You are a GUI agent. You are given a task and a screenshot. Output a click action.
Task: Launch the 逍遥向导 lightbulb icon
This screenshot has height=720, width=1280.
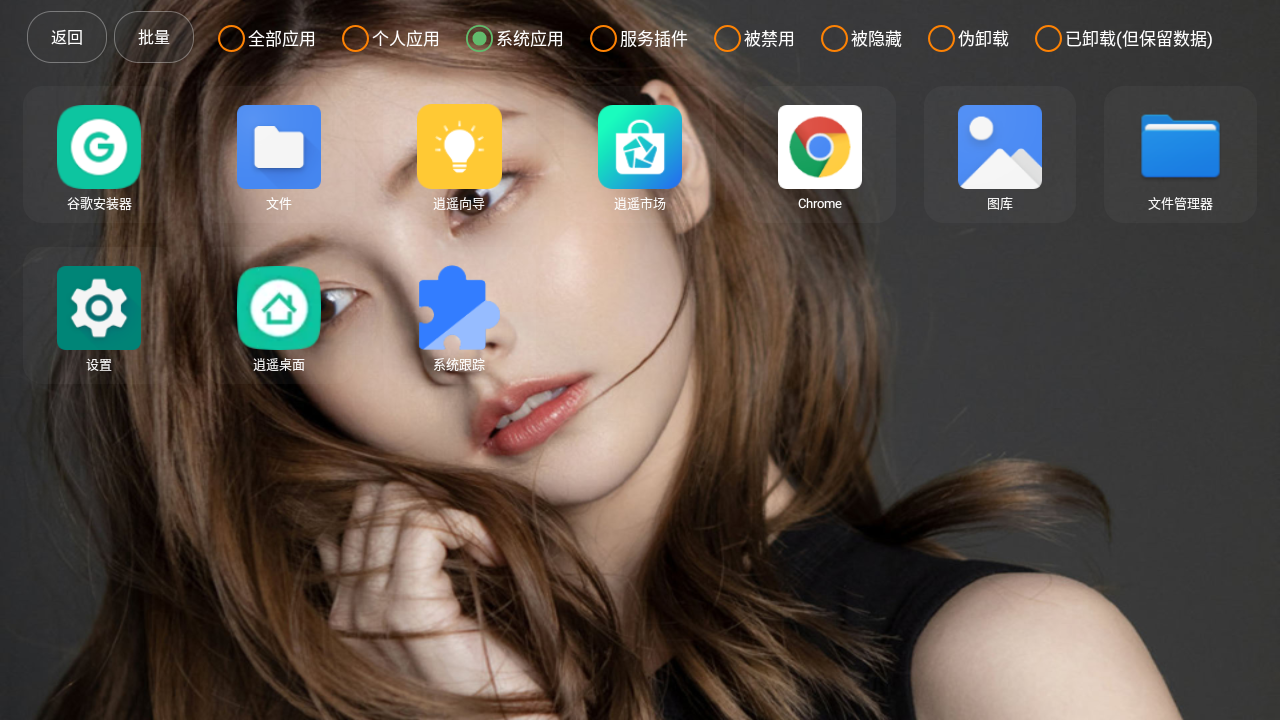[x=459, y=147]
